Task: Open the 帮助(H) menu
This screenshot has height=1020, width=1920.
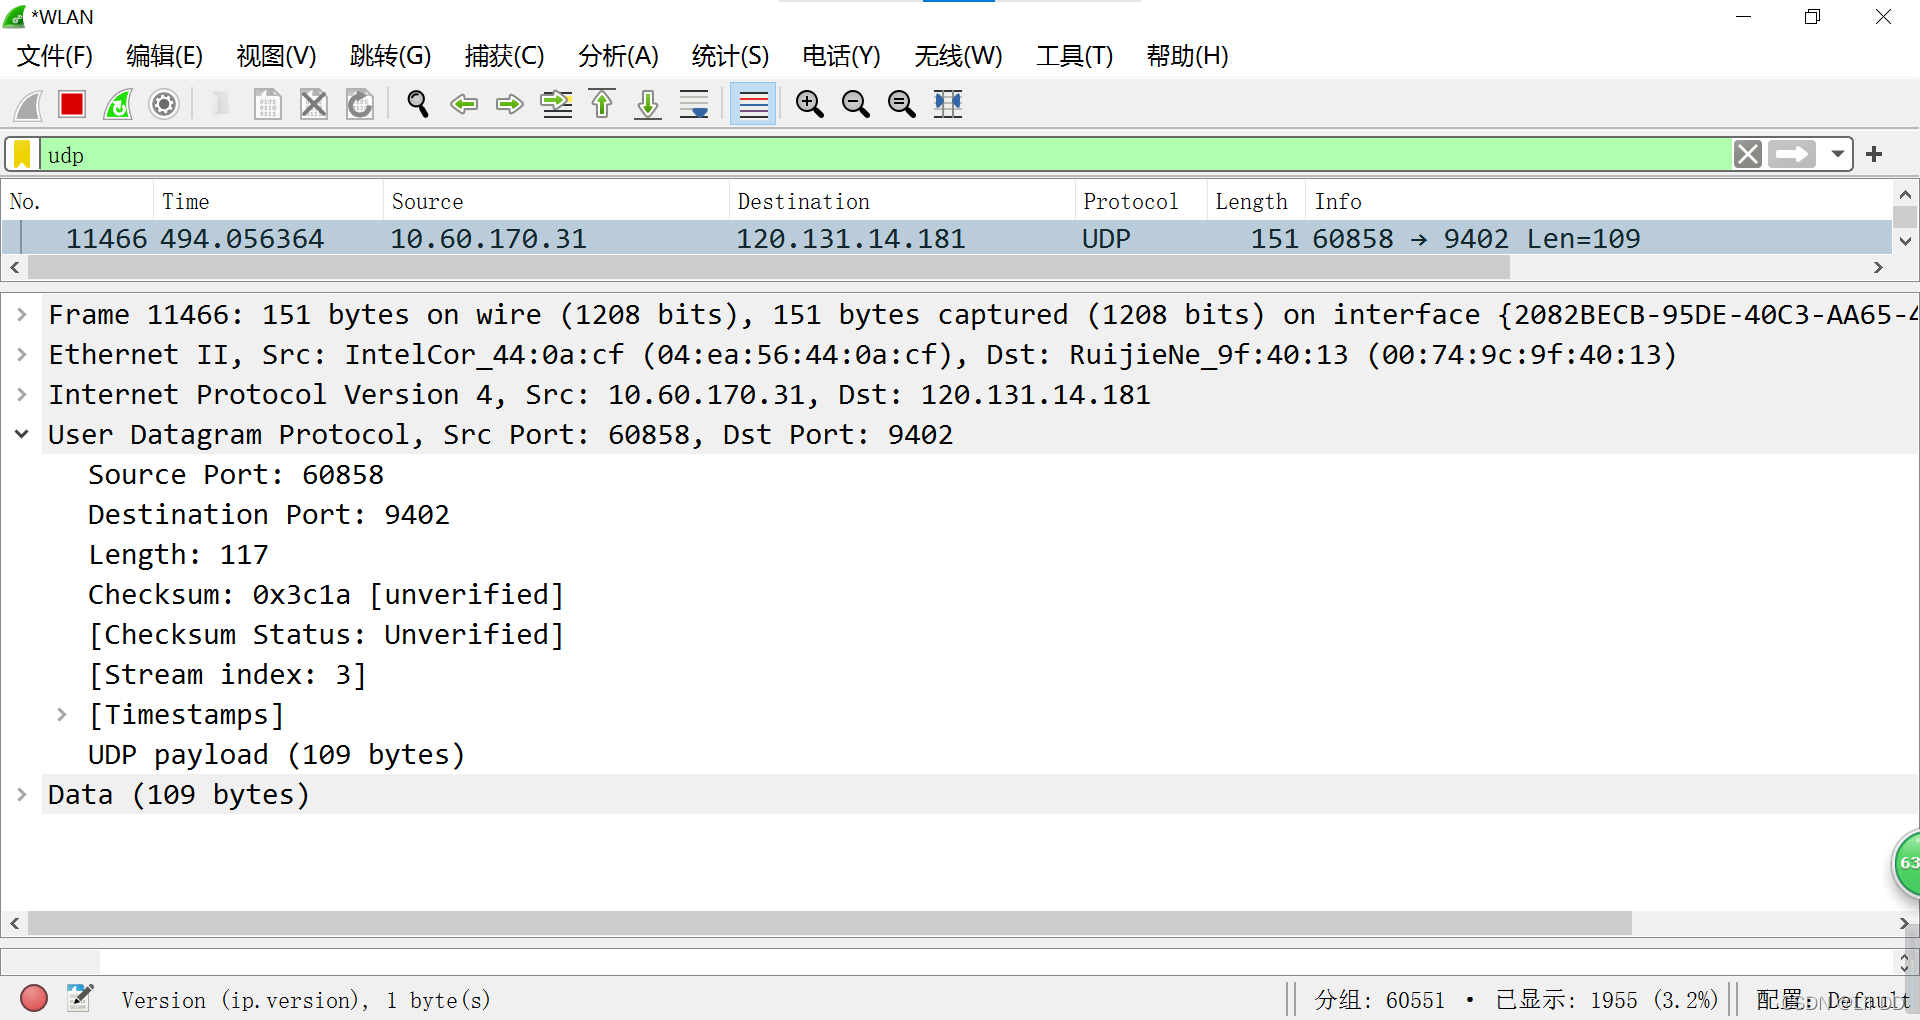Action: (x=1188, y=56)
